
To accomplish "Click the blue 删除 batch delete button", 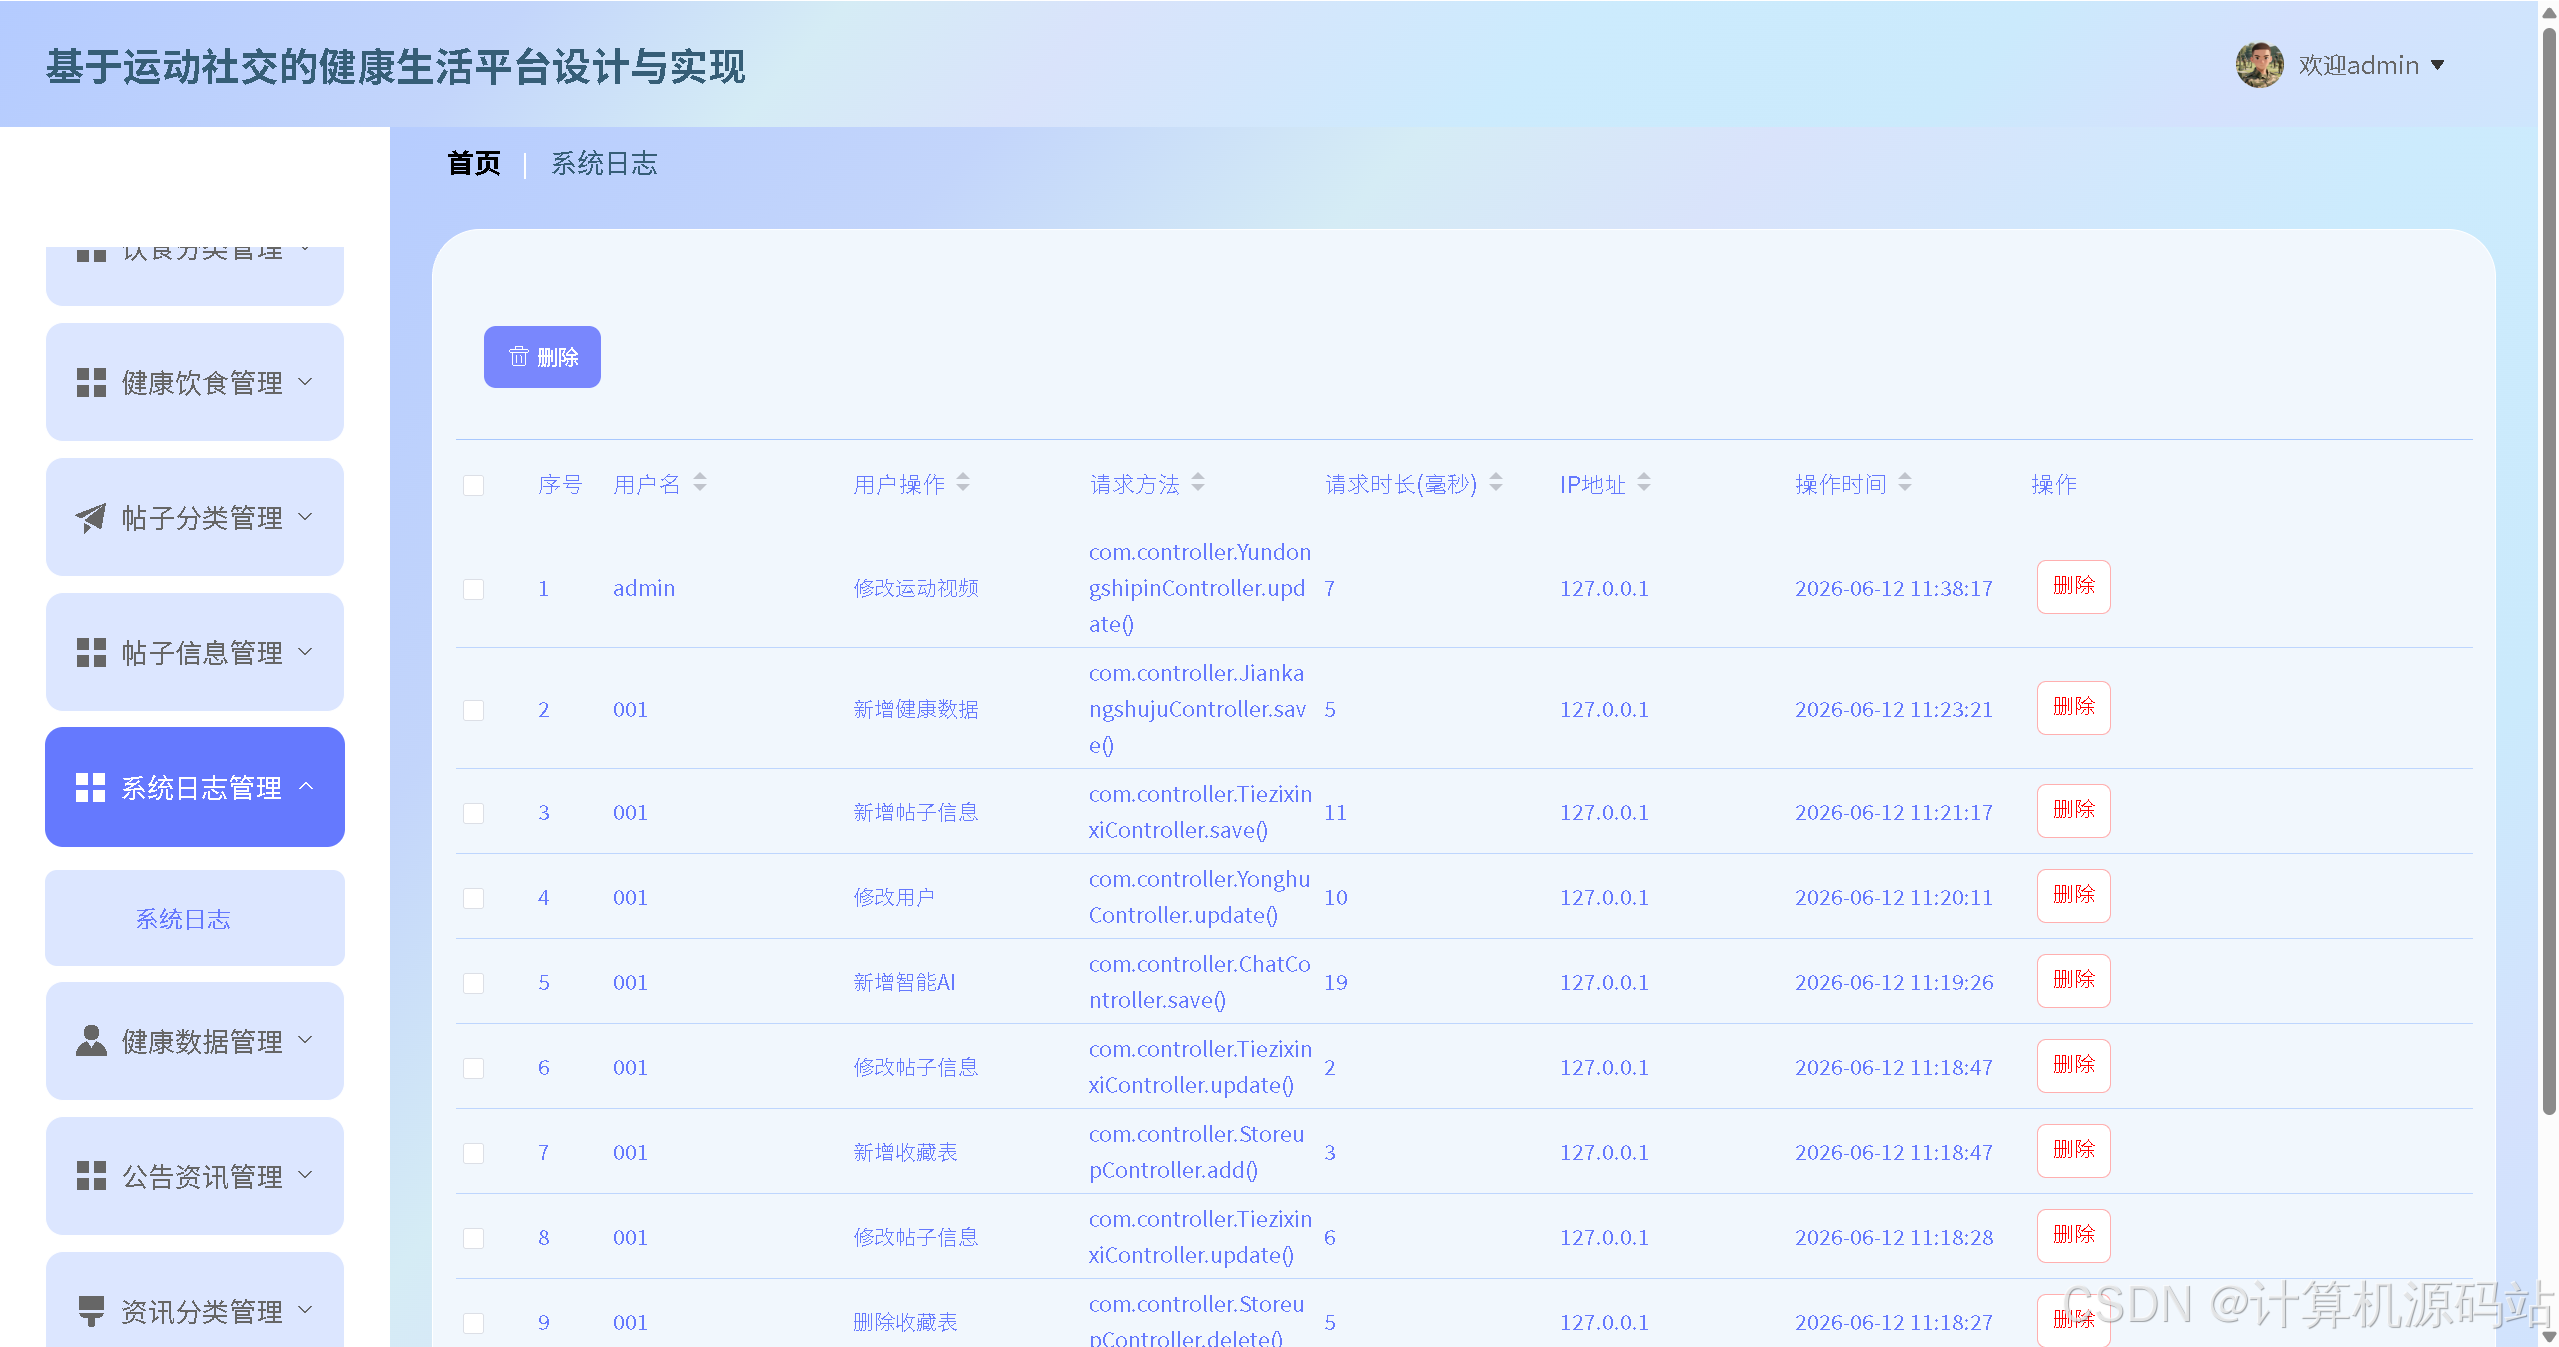I will [x=542, y=357].
